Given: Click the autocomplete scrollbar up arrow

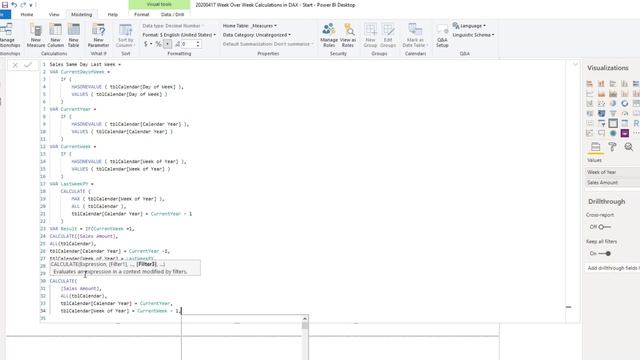Looking at the screenshot, I should [x=305, y=318].
